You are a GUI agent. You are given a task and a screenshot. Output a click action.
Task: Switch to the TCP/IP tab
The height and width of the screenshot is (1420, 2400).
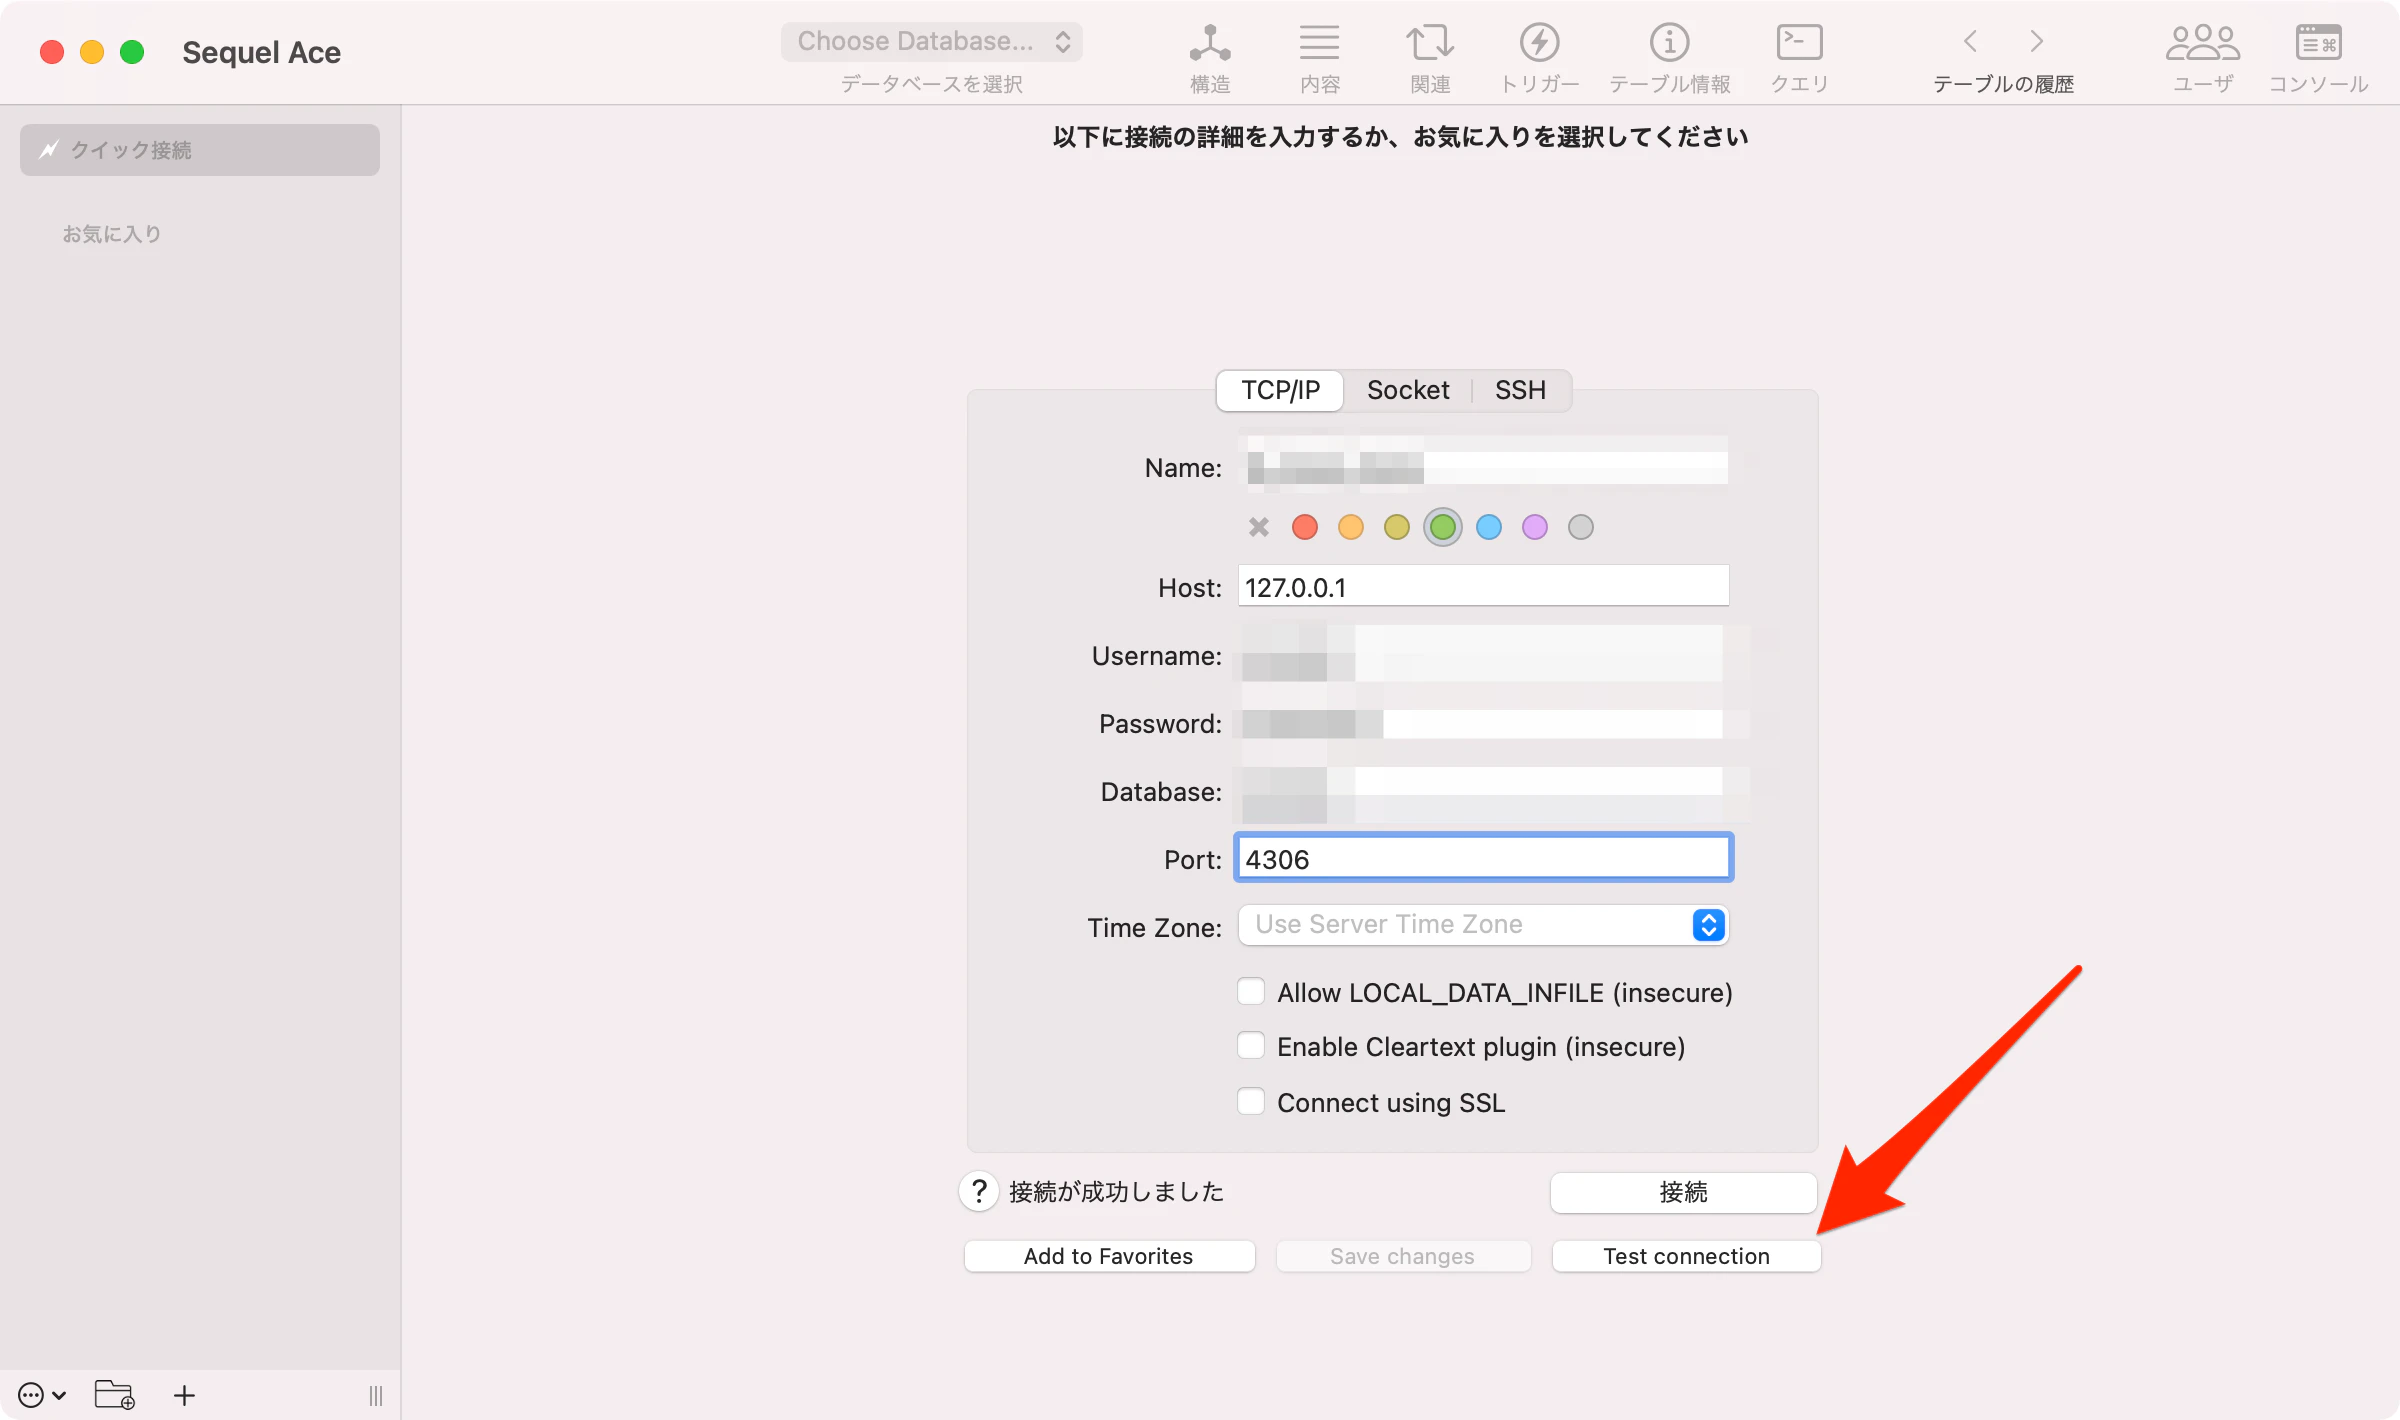tap(1280, 390)
